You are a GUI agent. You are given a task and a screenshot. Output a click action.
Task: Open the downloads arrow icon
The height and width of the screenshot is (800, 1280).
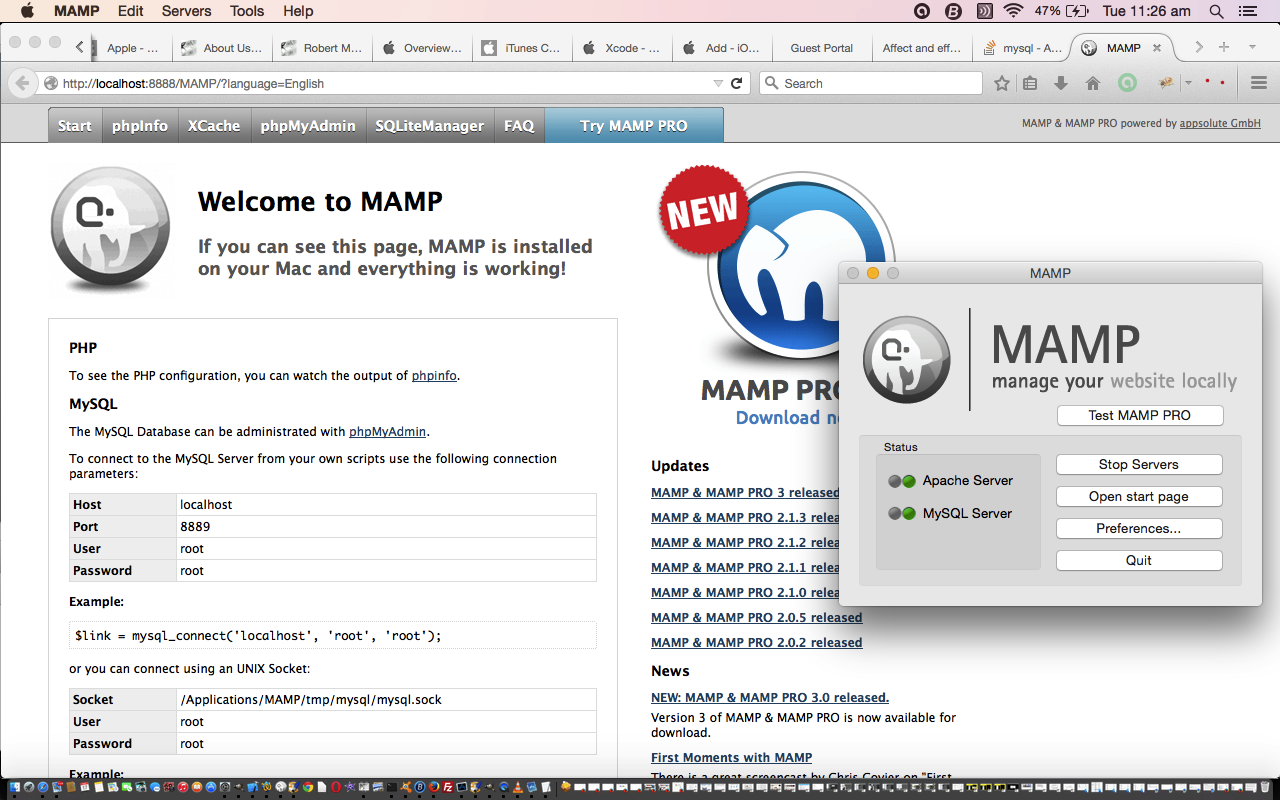point(1061,84)
